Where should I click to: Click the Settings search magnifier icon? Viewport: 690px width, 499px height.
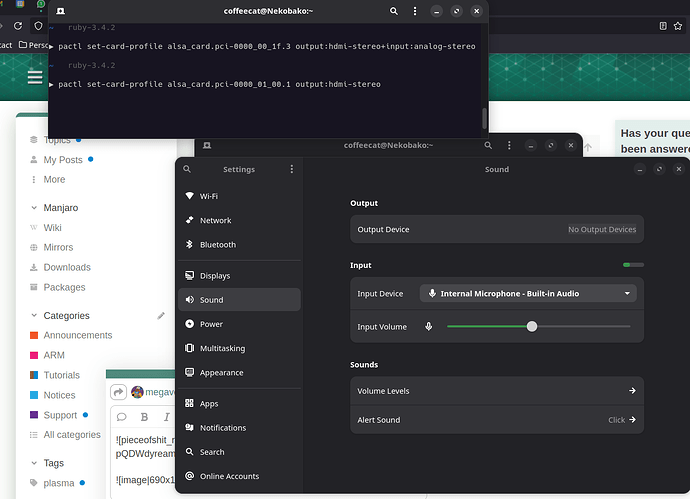187,169
